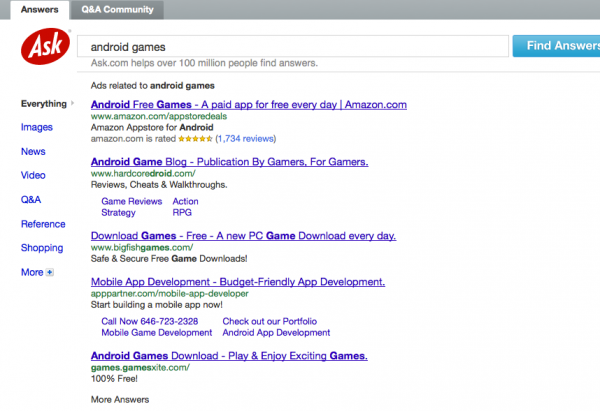Open the Android Game Blog link
This screenshot has width=600, height=411.
coord(229,161)
